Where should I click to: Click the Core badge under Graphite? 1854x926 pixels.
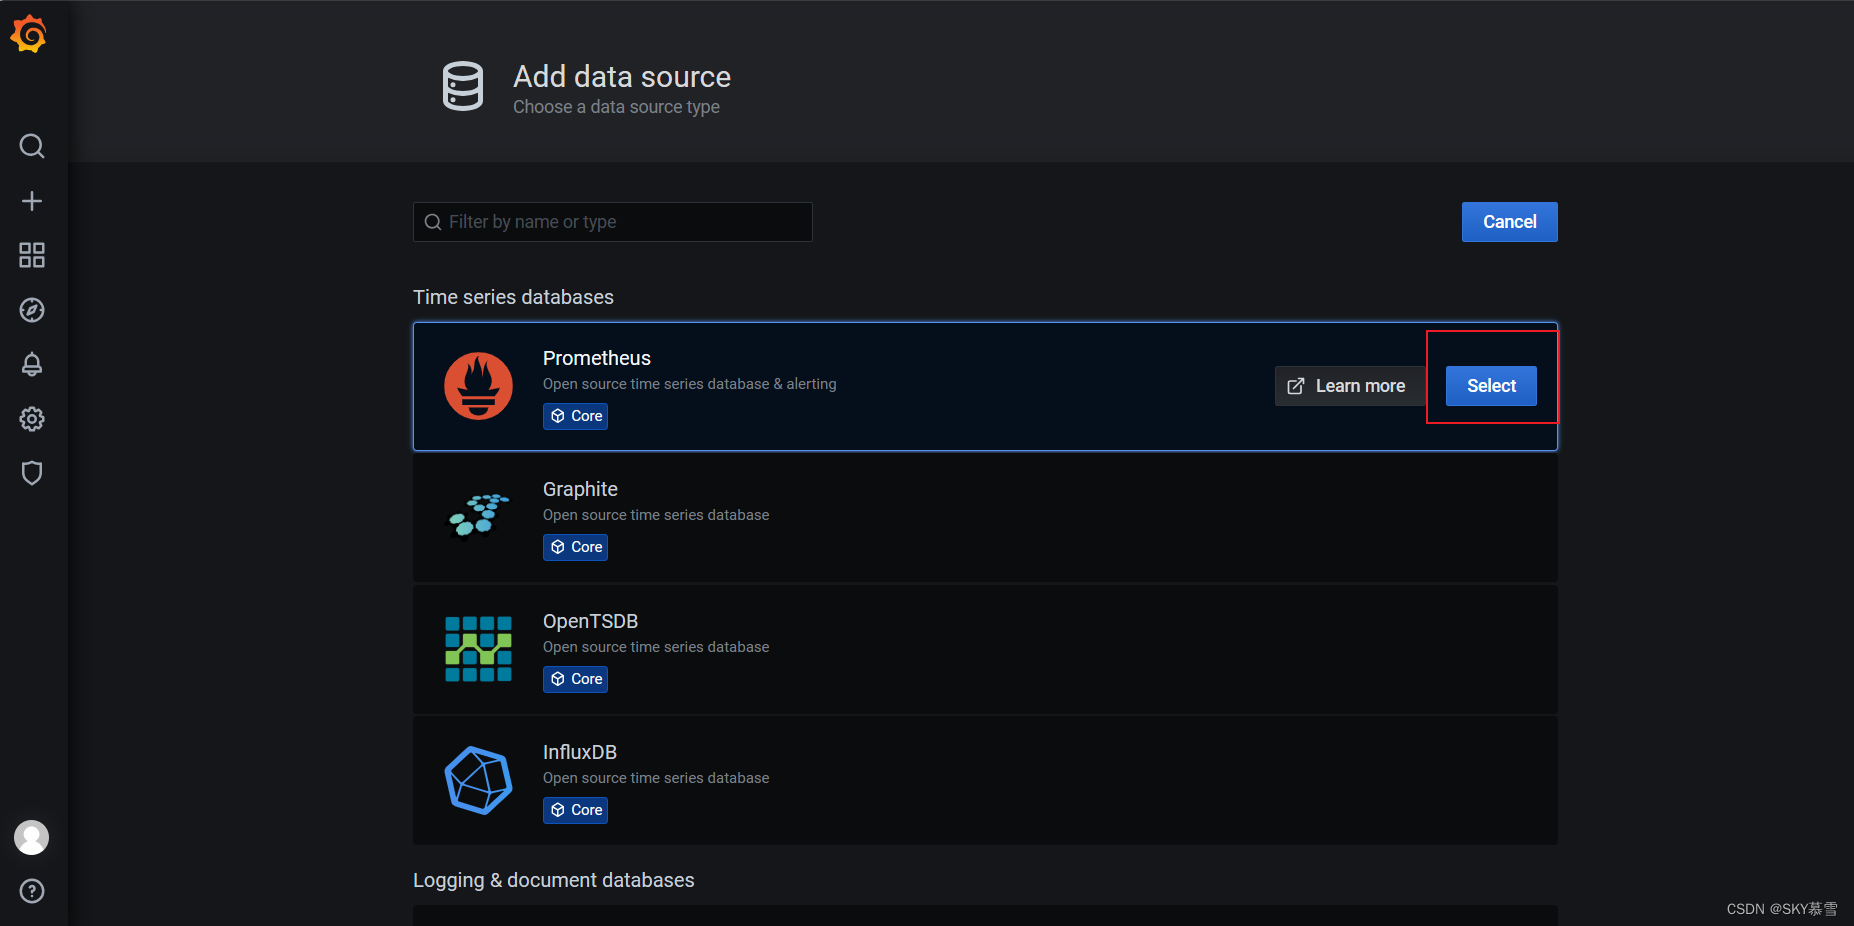576,547
